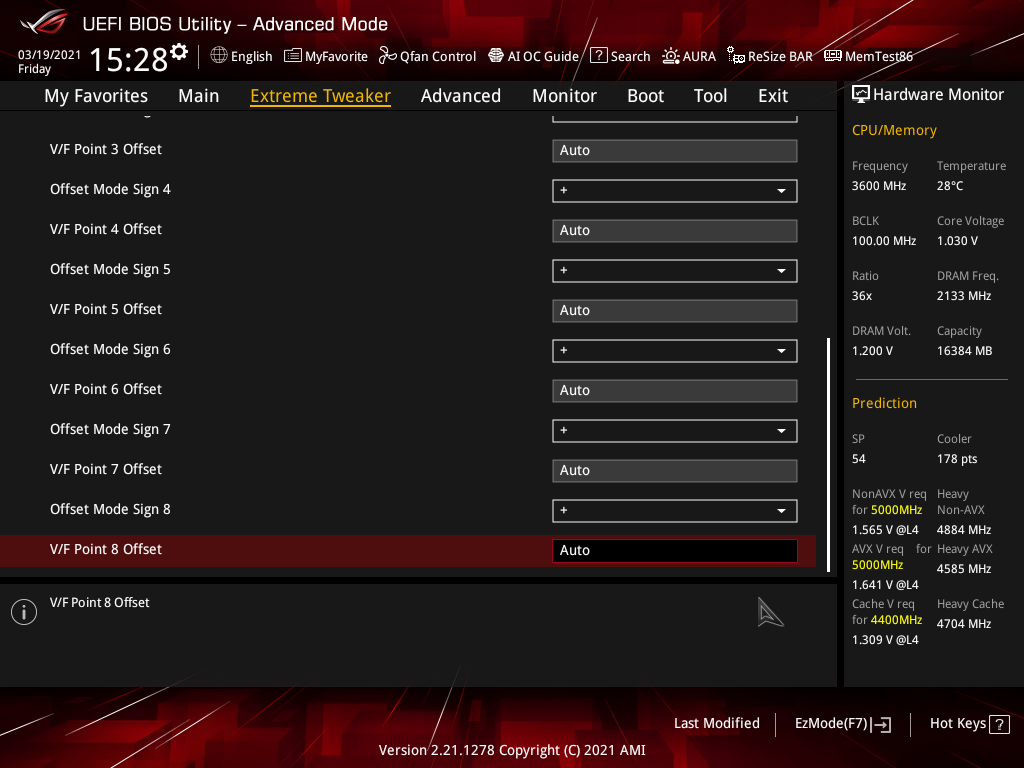The height and width of the screenshot is (768, 1024).
Task: Select V/F Point 6 Offset label
Action: point(106,389)
